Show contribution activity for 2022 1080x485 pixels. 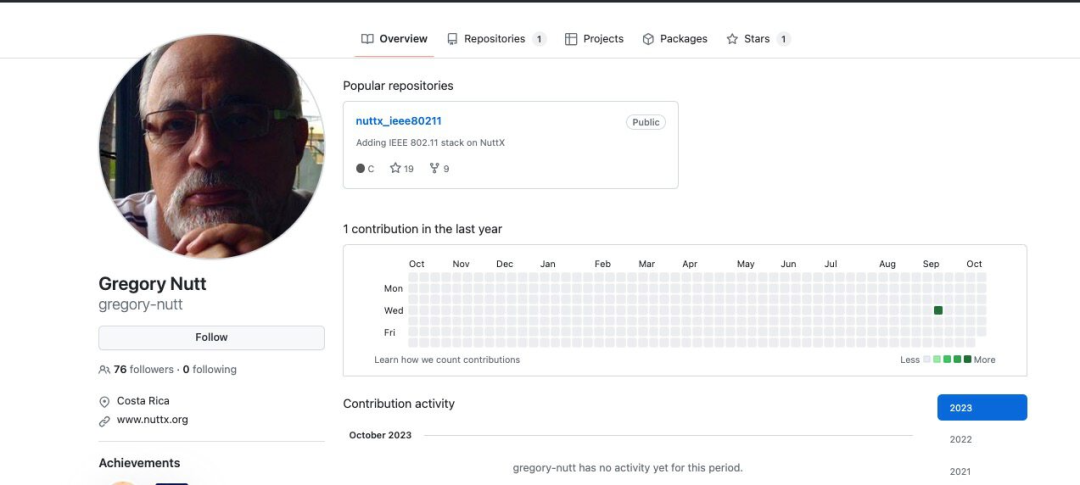pyautogui.click(x=961, y=440)
